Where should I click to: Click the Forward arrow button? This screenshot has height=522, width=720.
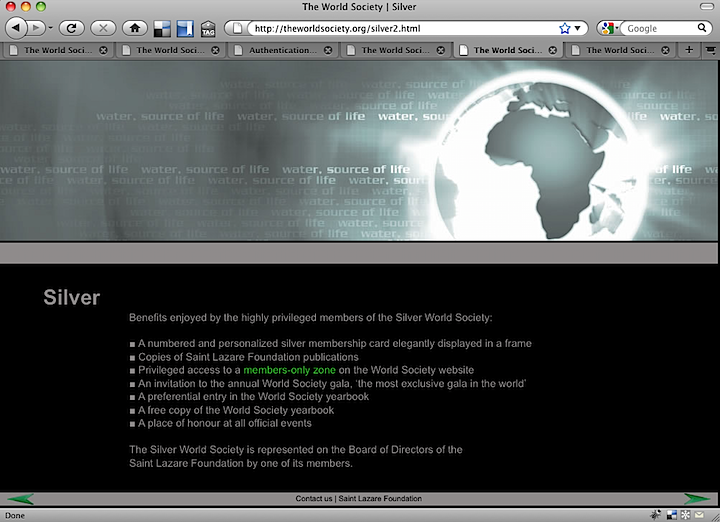36,28
